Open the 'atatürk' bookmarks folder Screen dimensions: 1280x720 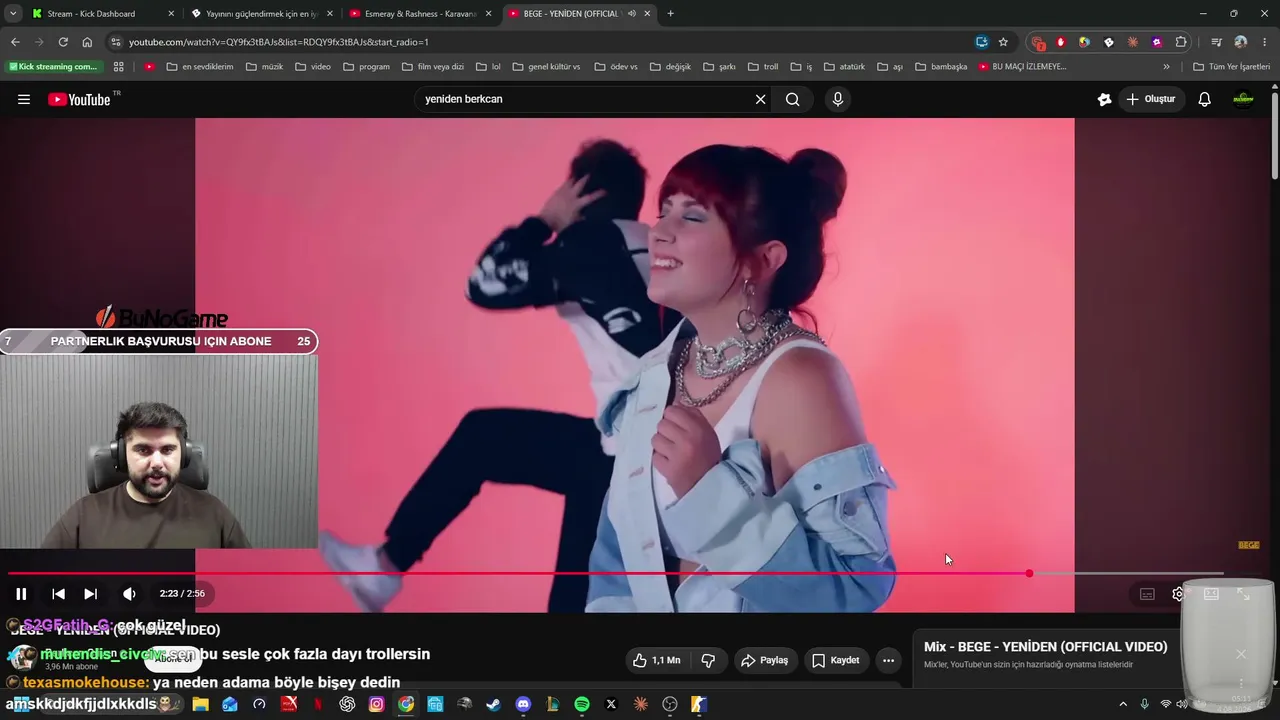[x=844, y=67]
